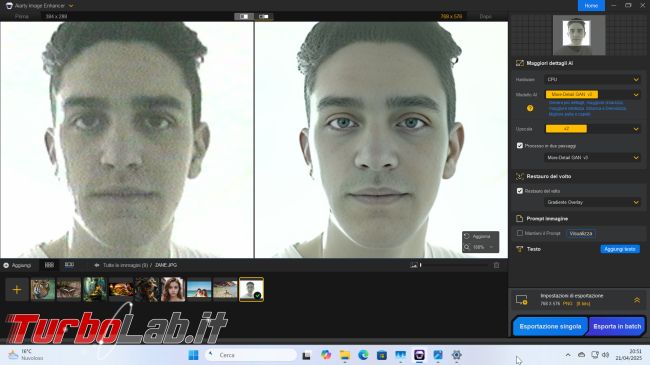Open Task View from the taskbar
Screen dimensions: 650x365
pos(307,355)
